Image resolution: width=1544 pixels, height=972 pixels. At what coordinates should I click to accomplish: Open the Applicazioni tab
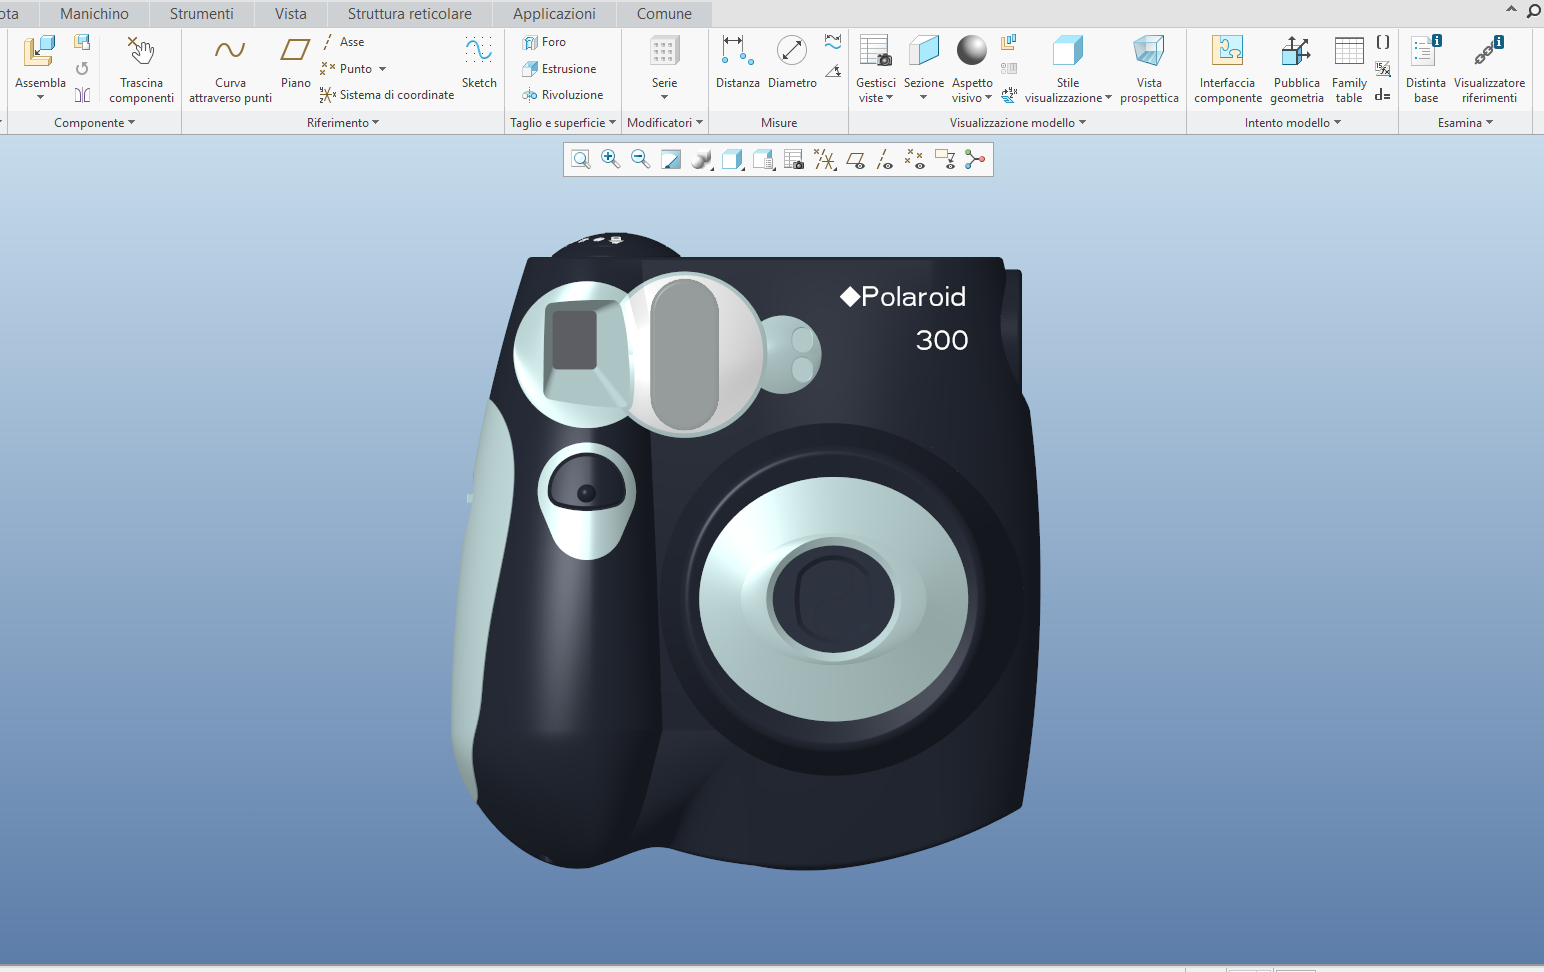(x=554, y=14)
